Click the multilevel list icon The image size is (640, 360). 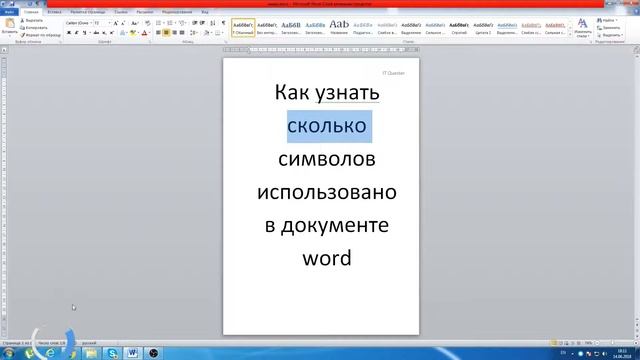[182, 23]
